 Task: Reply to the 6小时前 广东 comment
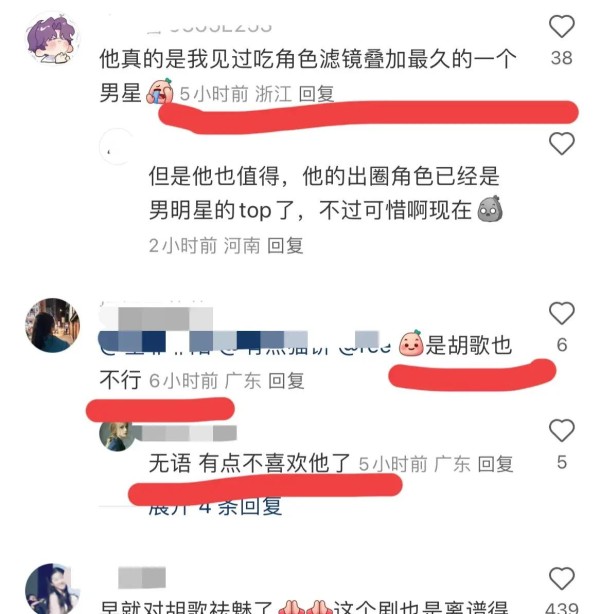click(286, 381)
